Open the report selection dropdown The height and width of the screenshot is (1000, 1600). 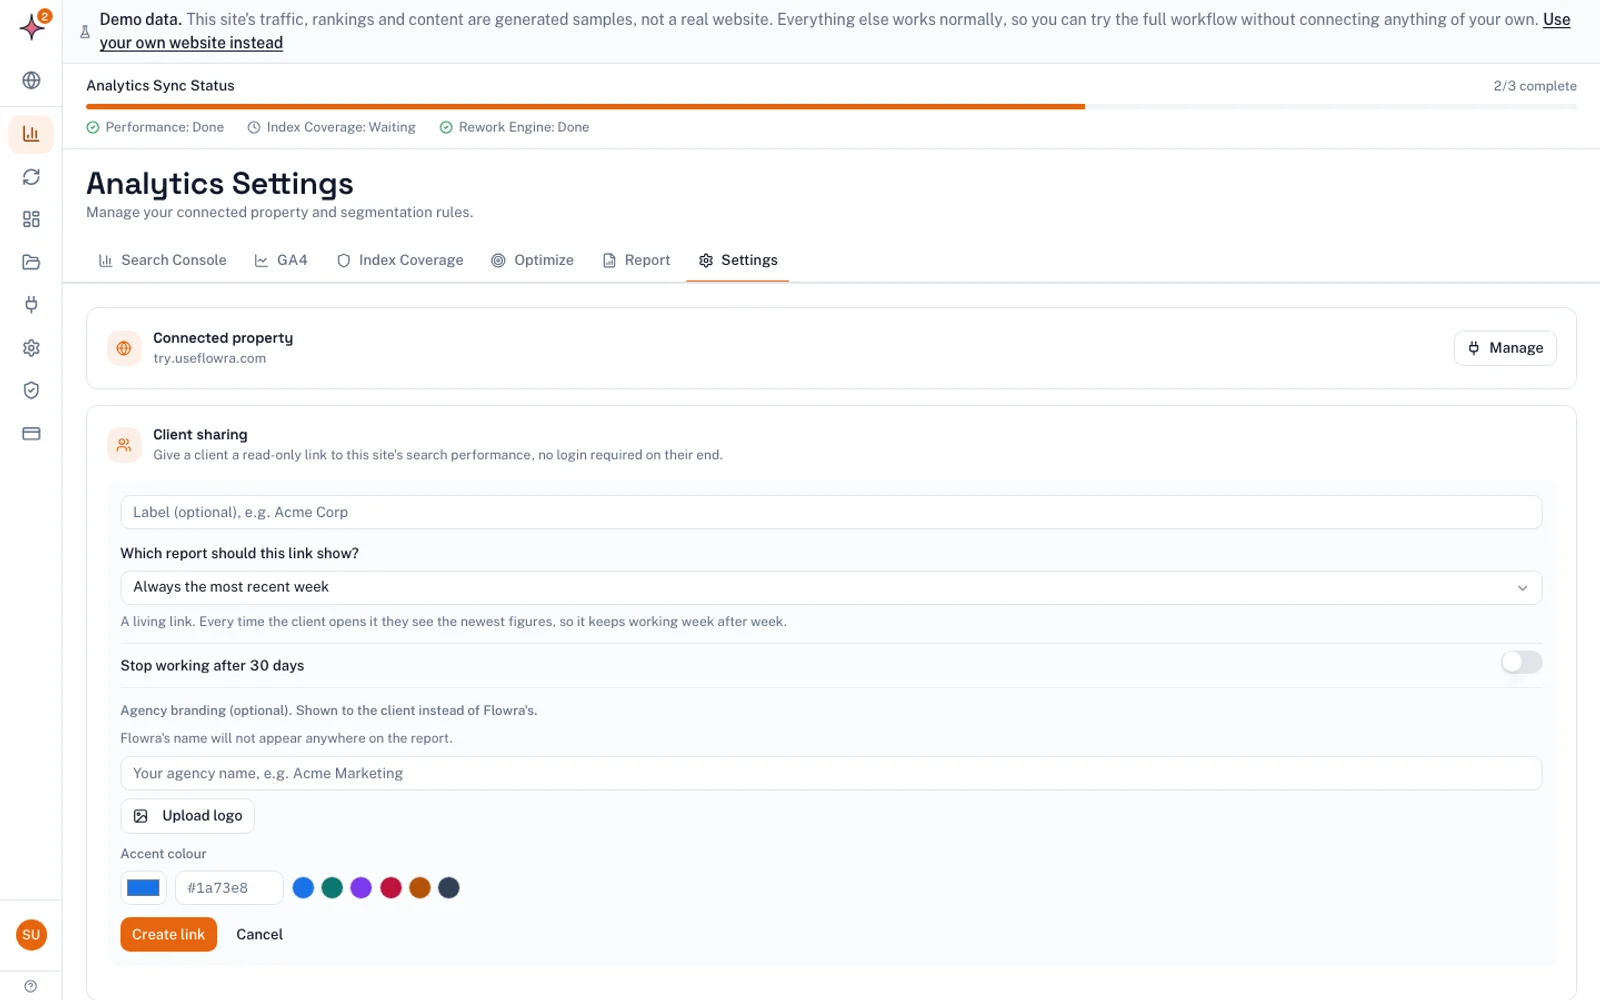(x=831, y=587)
